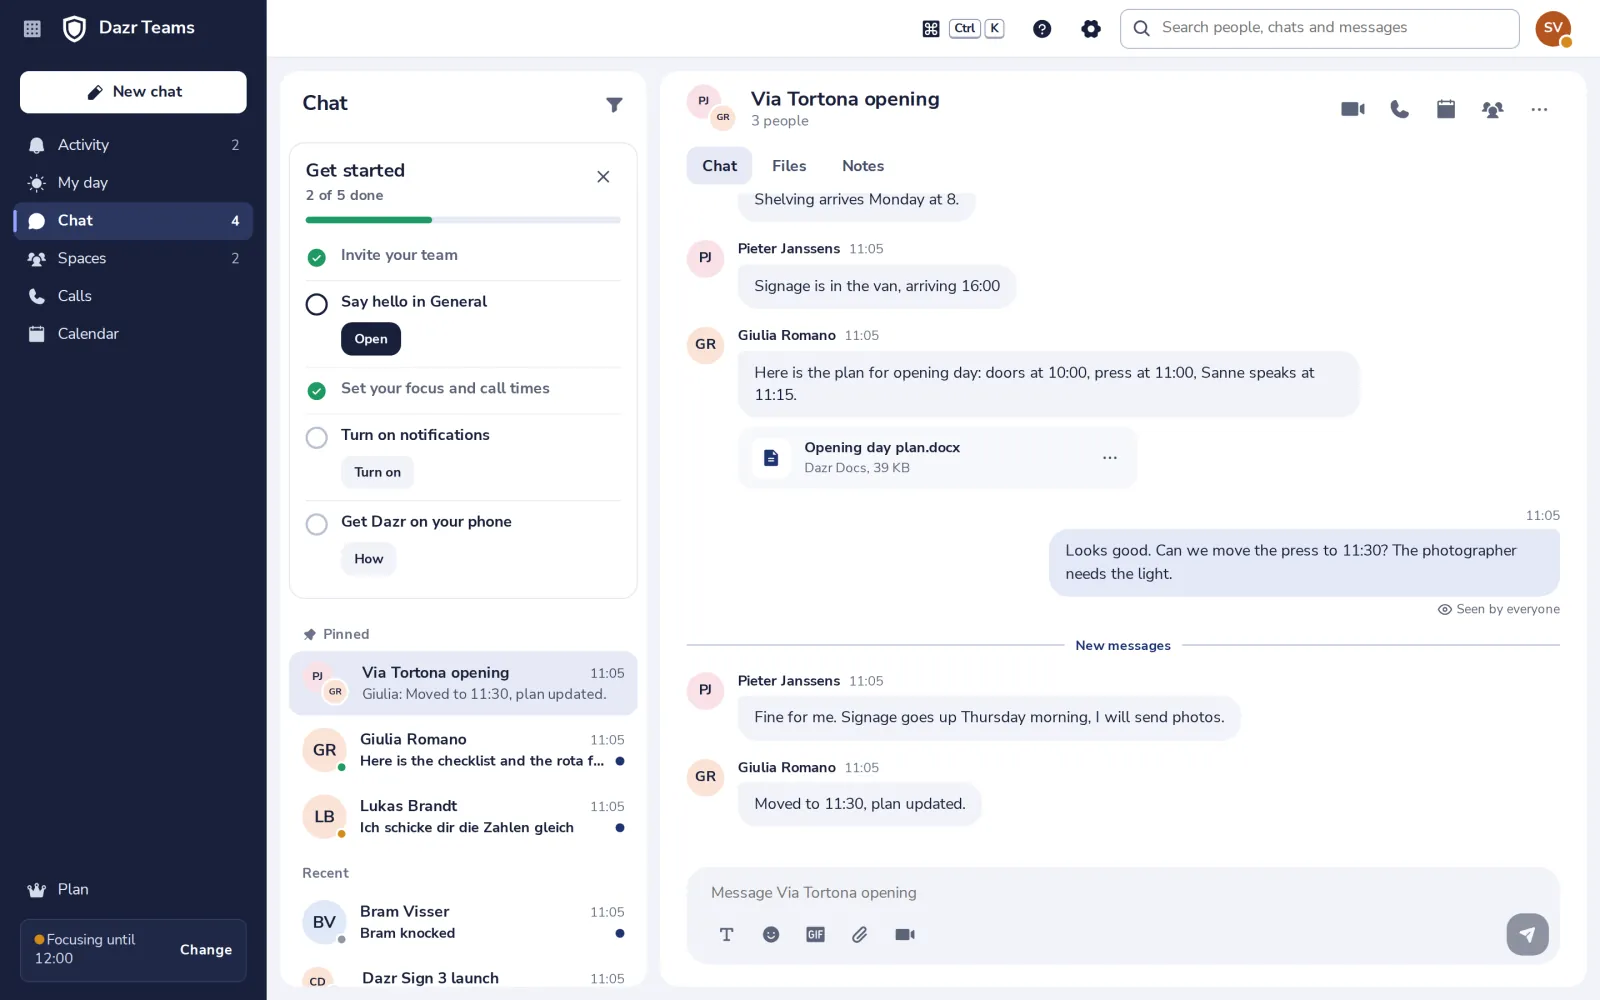Switch to the Files tab
The height and width of the screenshot is (1000, 1600).
pos(789,166)
